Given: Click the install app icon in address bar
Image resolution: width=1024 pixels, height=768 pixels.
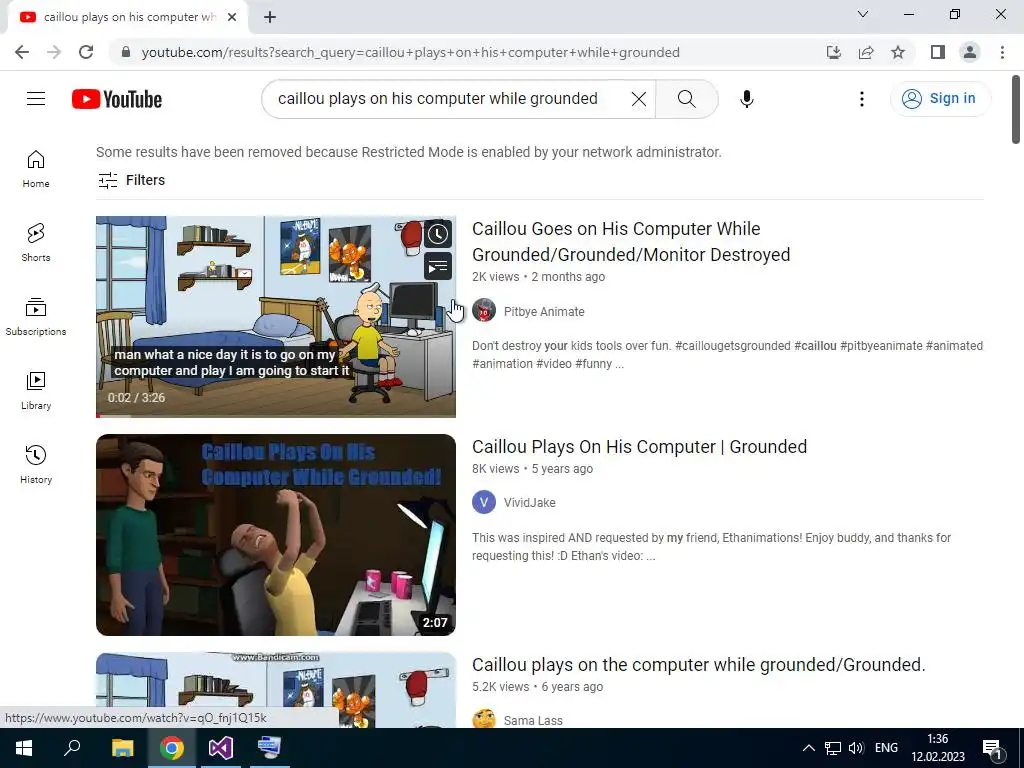Looking at the screenshot, I should tap(834, 52).
